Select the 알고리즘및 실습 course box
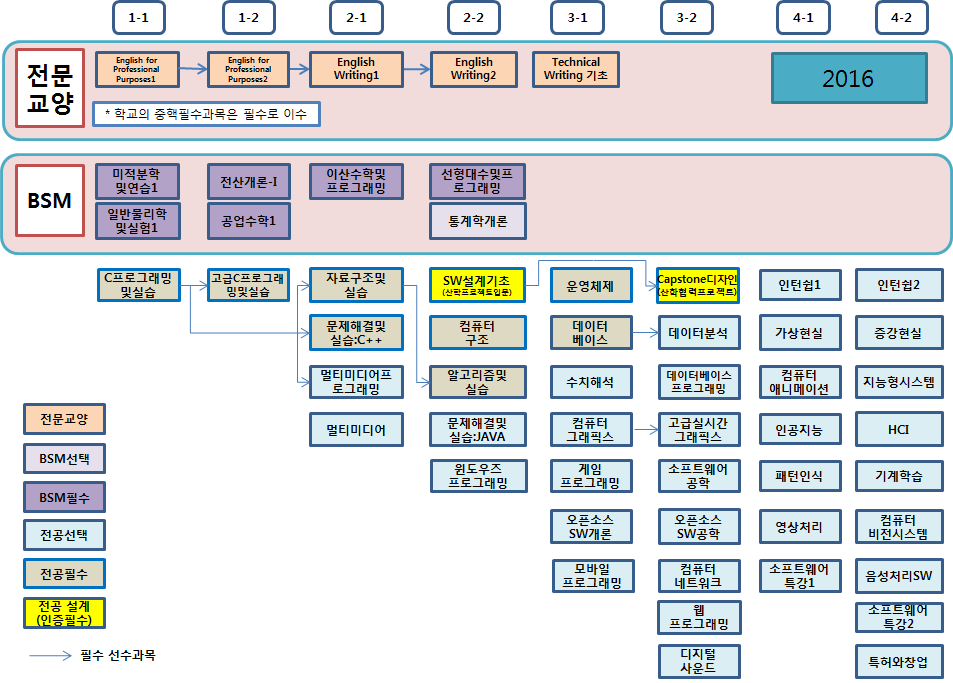The height and width of the screenshot is (683, 953). (477, 381)
